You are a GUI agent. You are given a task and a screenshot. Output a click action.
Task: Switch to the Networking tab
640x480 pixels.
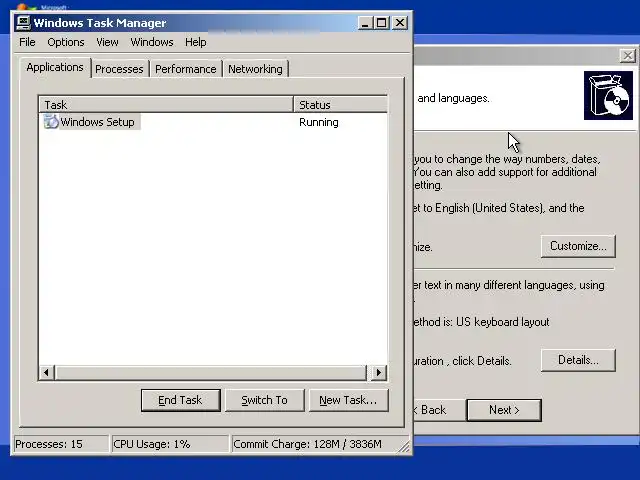click(255, 69)
